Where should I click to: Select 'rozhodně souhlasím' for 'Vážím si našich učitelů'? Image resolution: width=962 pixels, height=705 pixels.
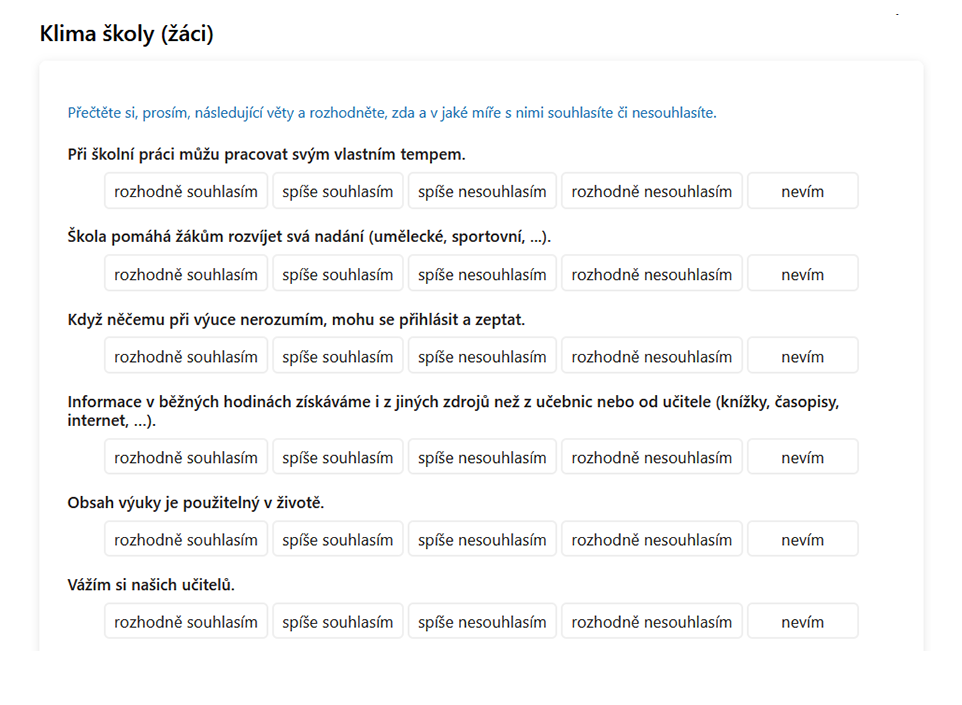tap(186, 621)
